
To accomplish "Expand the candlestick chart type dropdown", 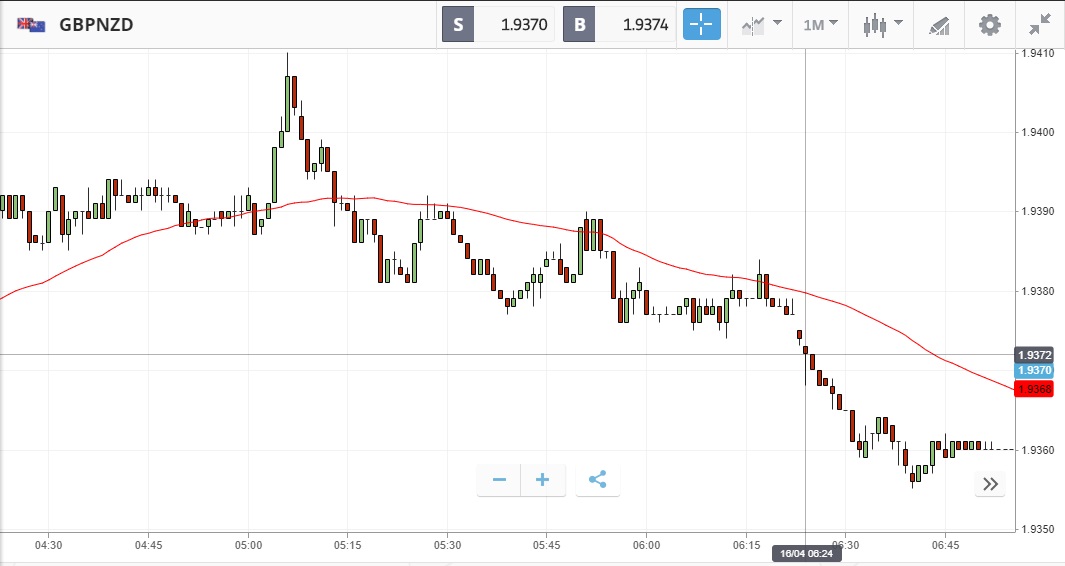I will [x=882, y=24].
